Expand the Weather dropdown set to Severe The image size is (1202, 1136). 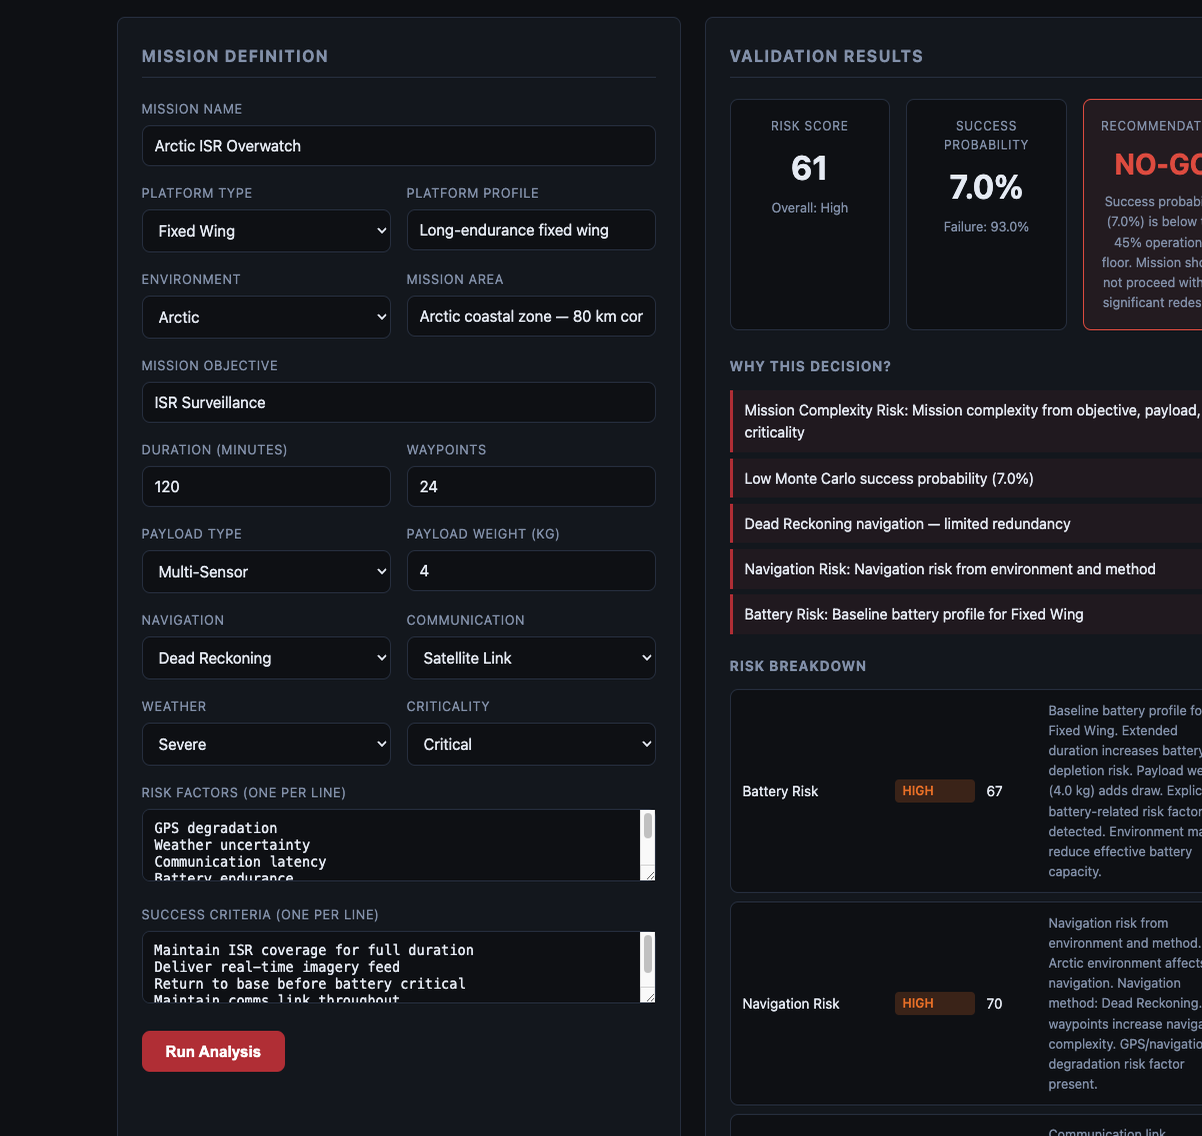pyautogui.click(x=266, y=744)
